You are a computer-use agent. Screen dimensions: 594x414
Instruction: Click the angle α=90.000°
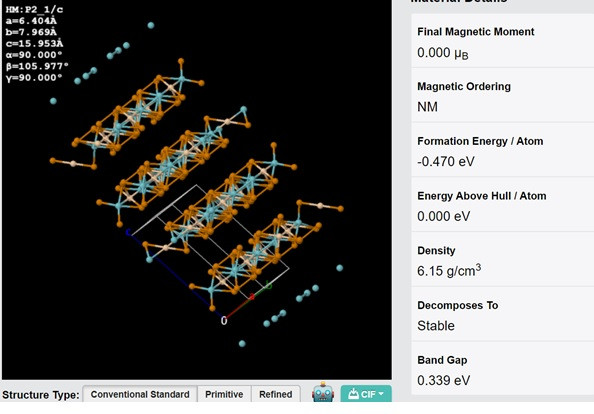(34, 55)
